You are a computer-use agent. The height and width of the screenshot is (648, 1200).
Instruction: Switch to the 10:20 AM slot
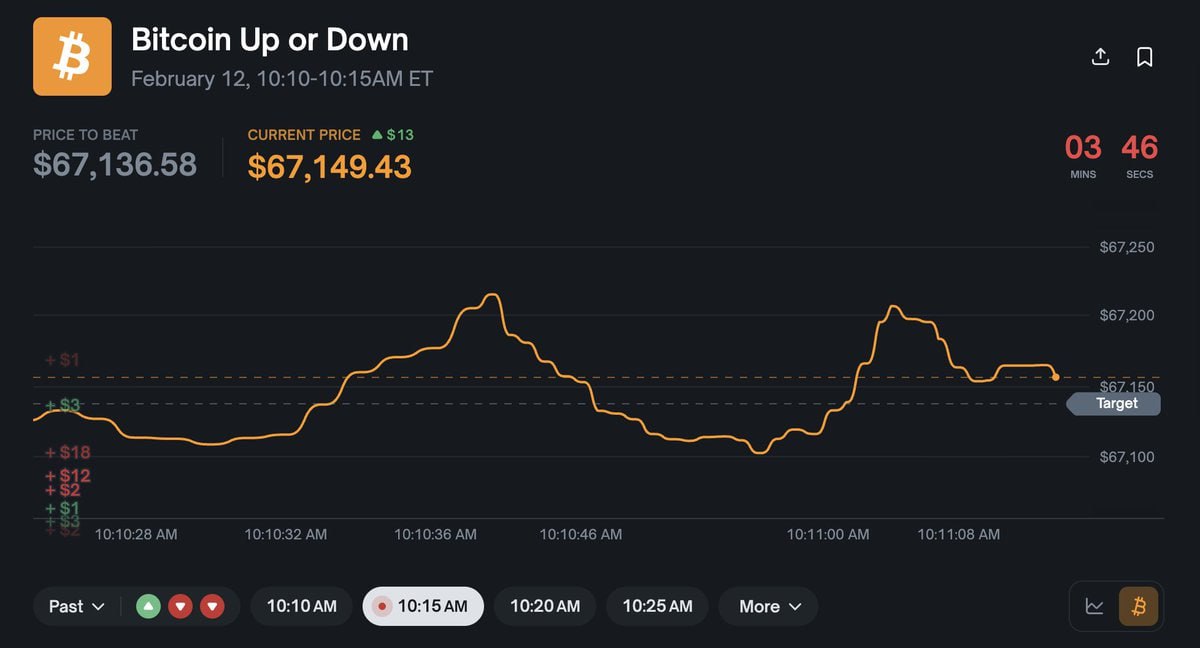point(545,606)
